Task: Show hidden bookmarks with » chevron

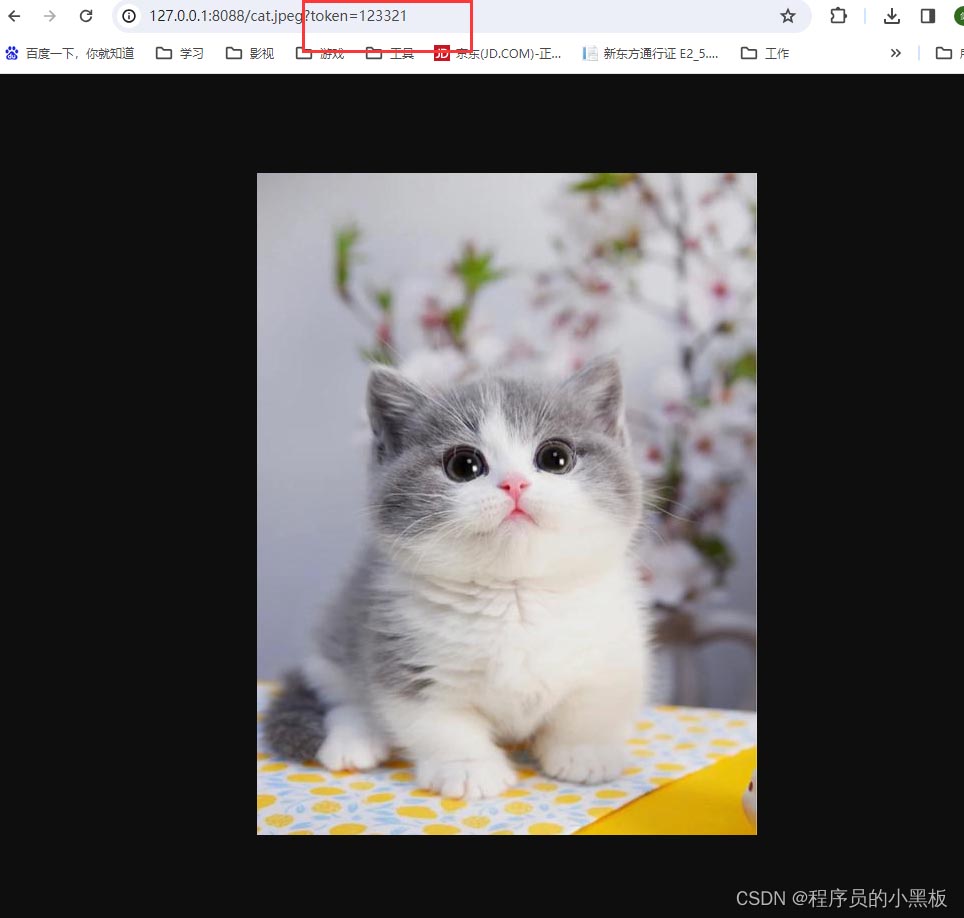Action: (x=896, y=53)
